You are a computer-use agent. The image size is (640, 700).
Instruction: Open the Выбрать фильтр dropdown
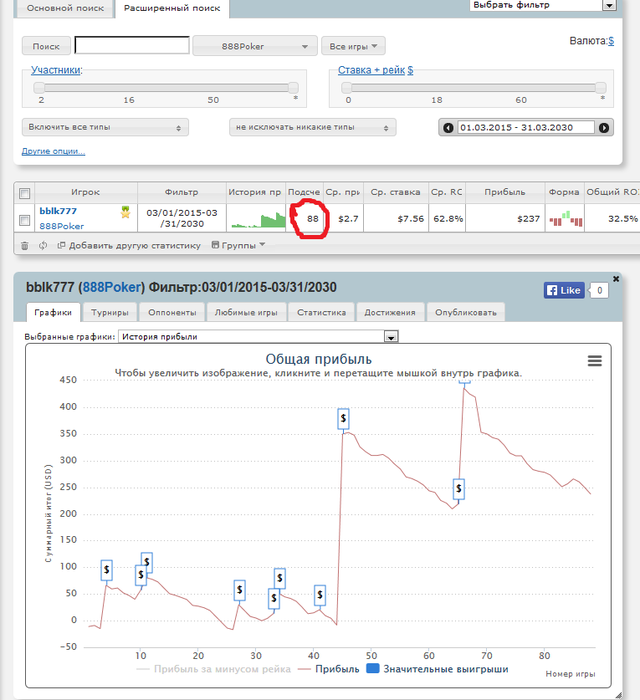tap(543, 5)
